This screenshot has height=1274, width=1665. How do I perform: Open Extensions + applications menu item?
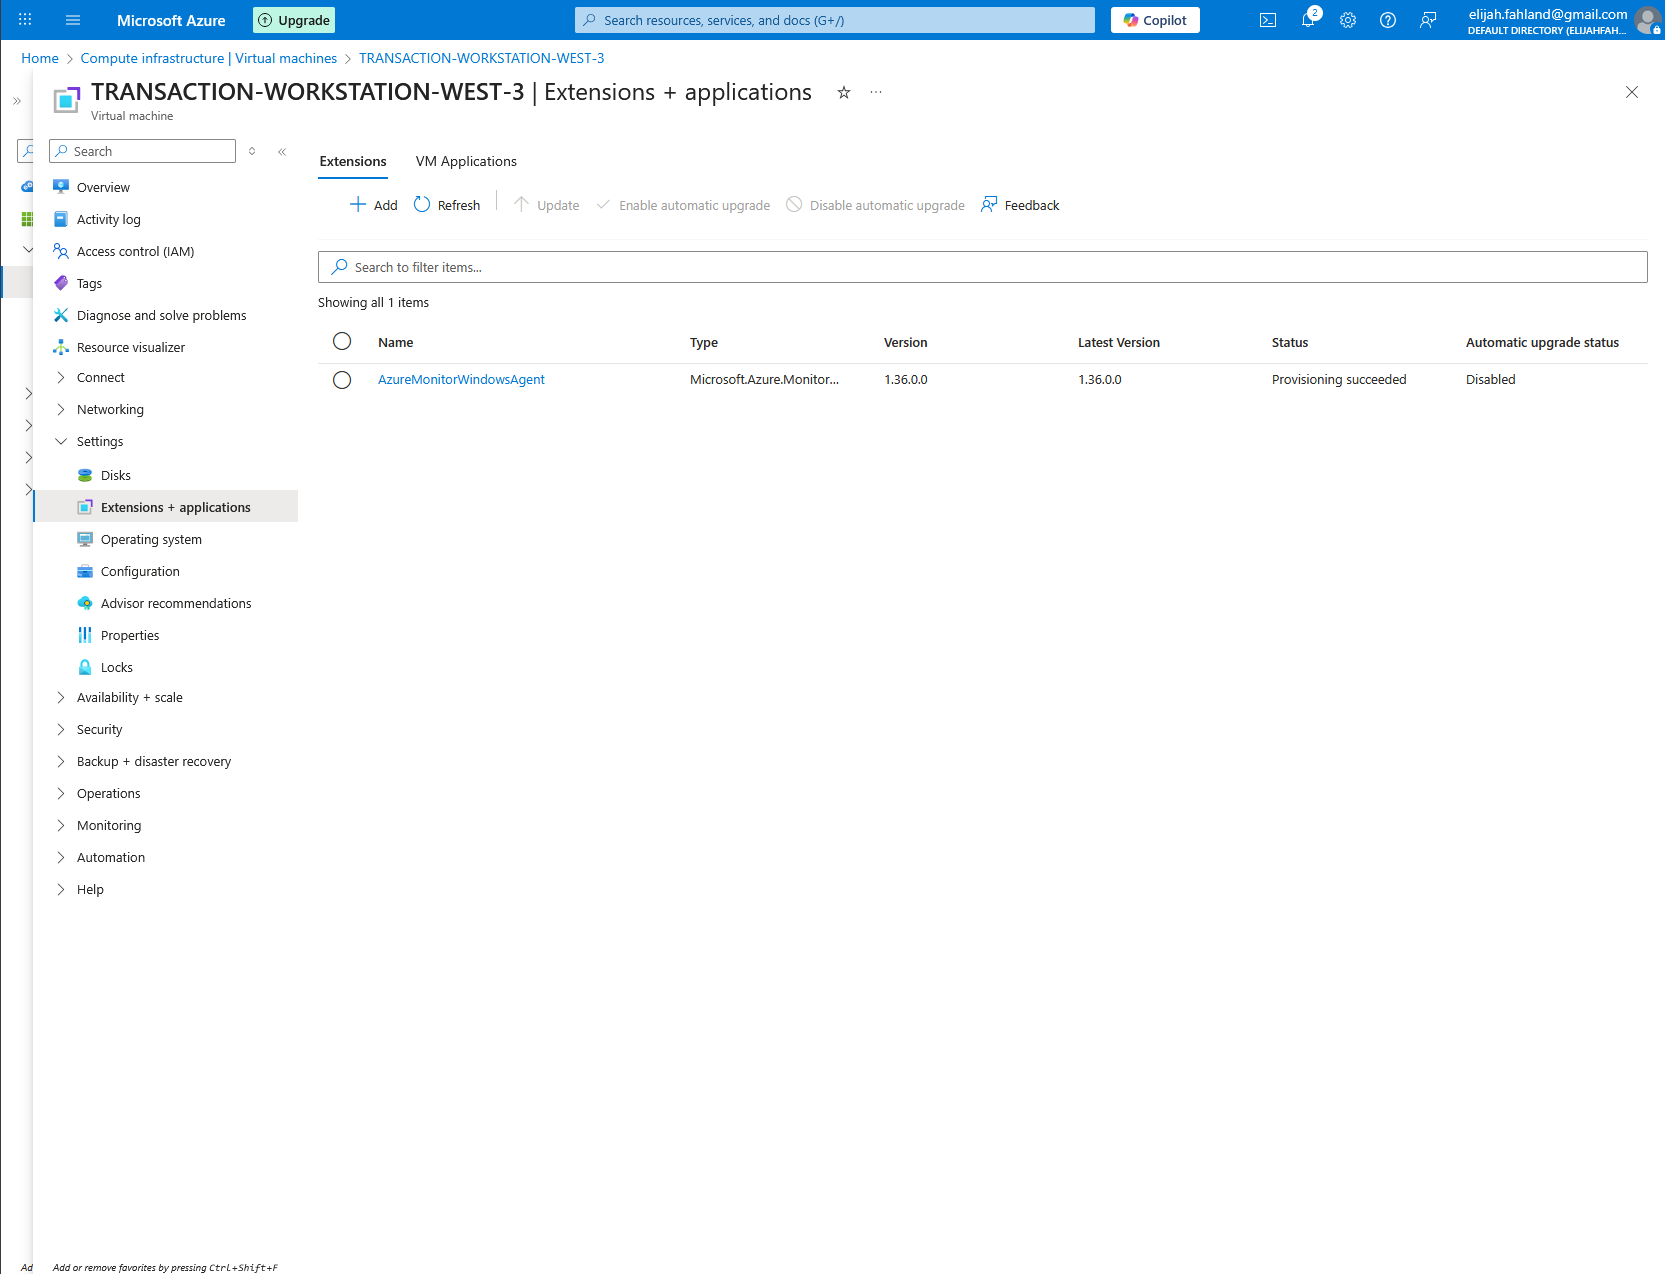166,507
